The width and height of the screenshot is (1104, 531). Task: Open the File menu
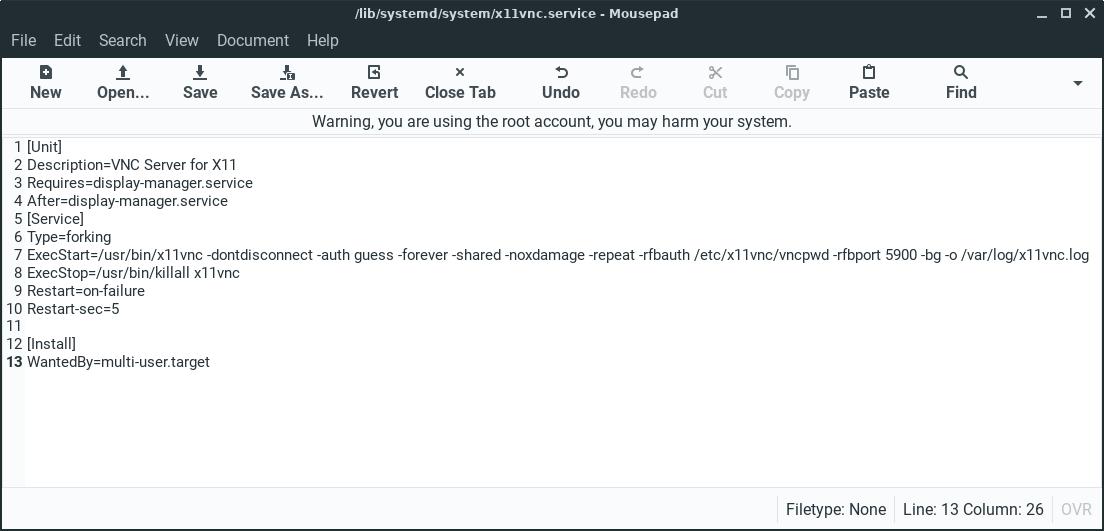coord(23,40)
